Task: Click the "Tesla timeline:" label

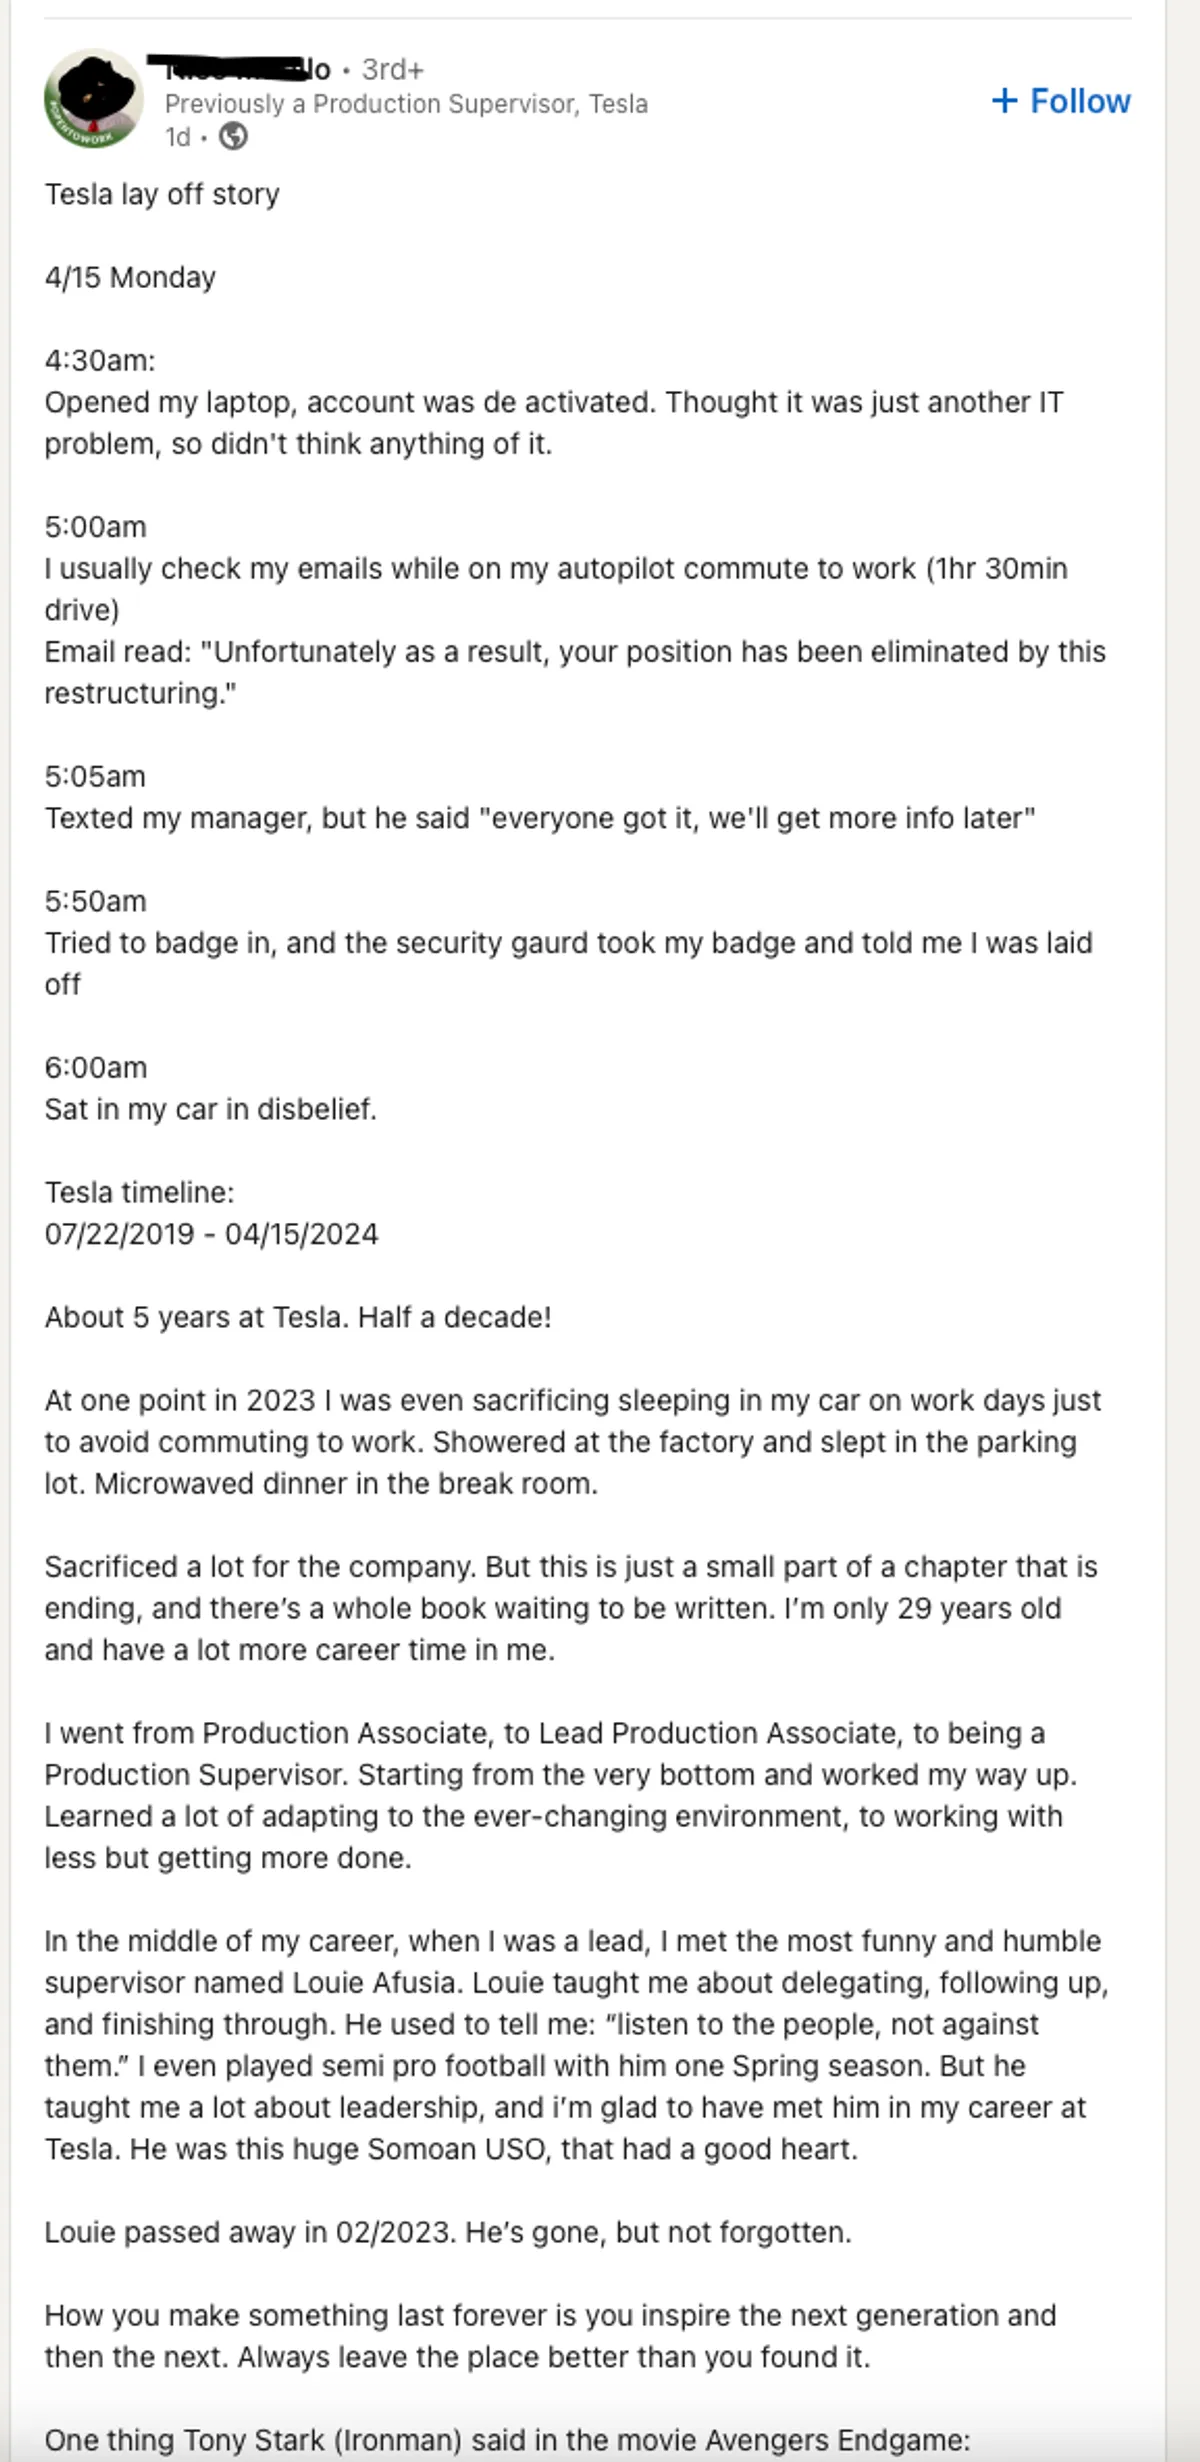Action: click(139, 1192)
